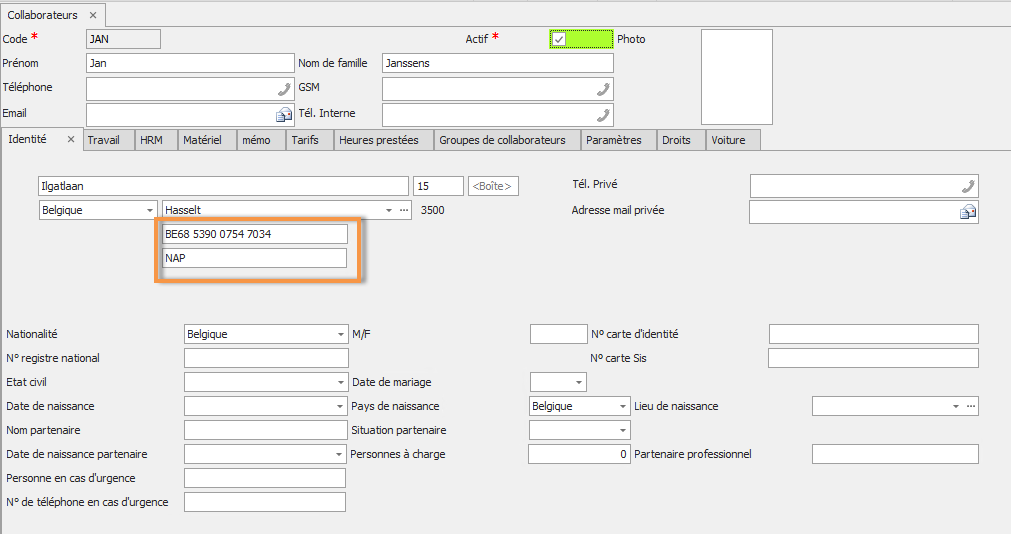Expand the Etat civil dropdown
This screenshot has width=1011, height=534.
(340, 382)
